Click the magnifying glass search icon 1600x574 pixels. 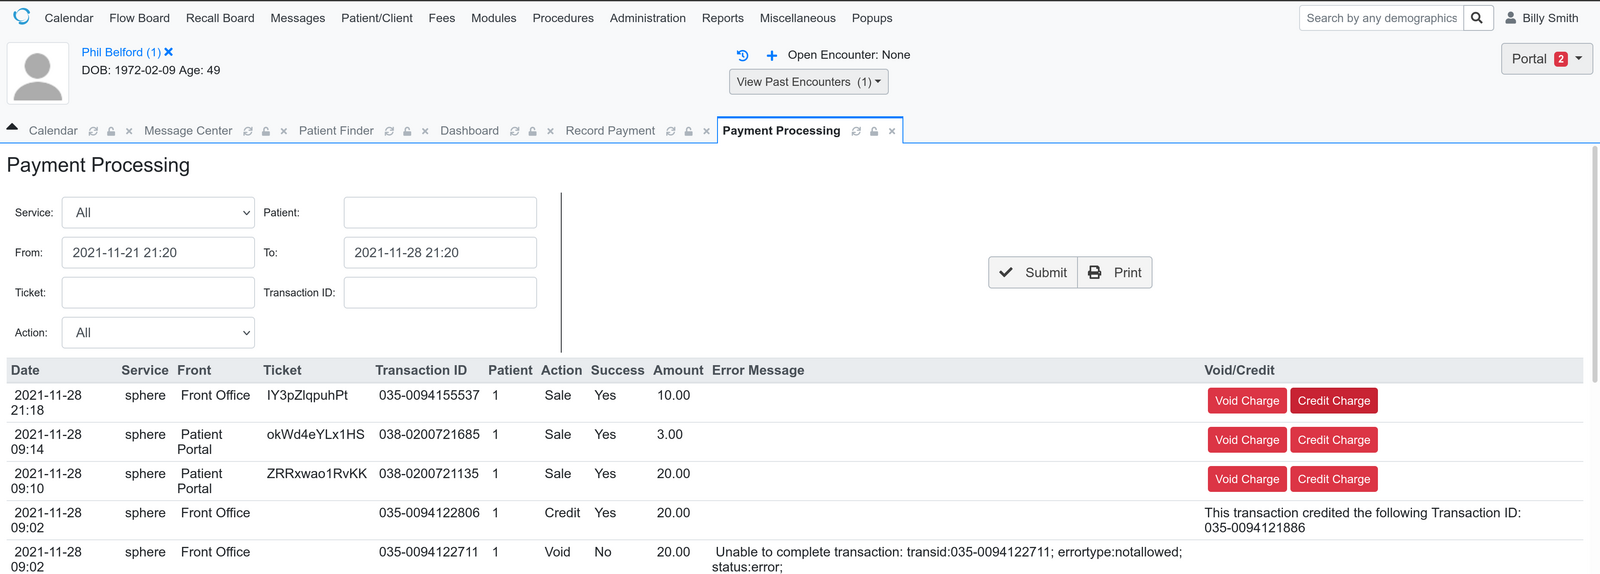click(x=1477, y=18)
